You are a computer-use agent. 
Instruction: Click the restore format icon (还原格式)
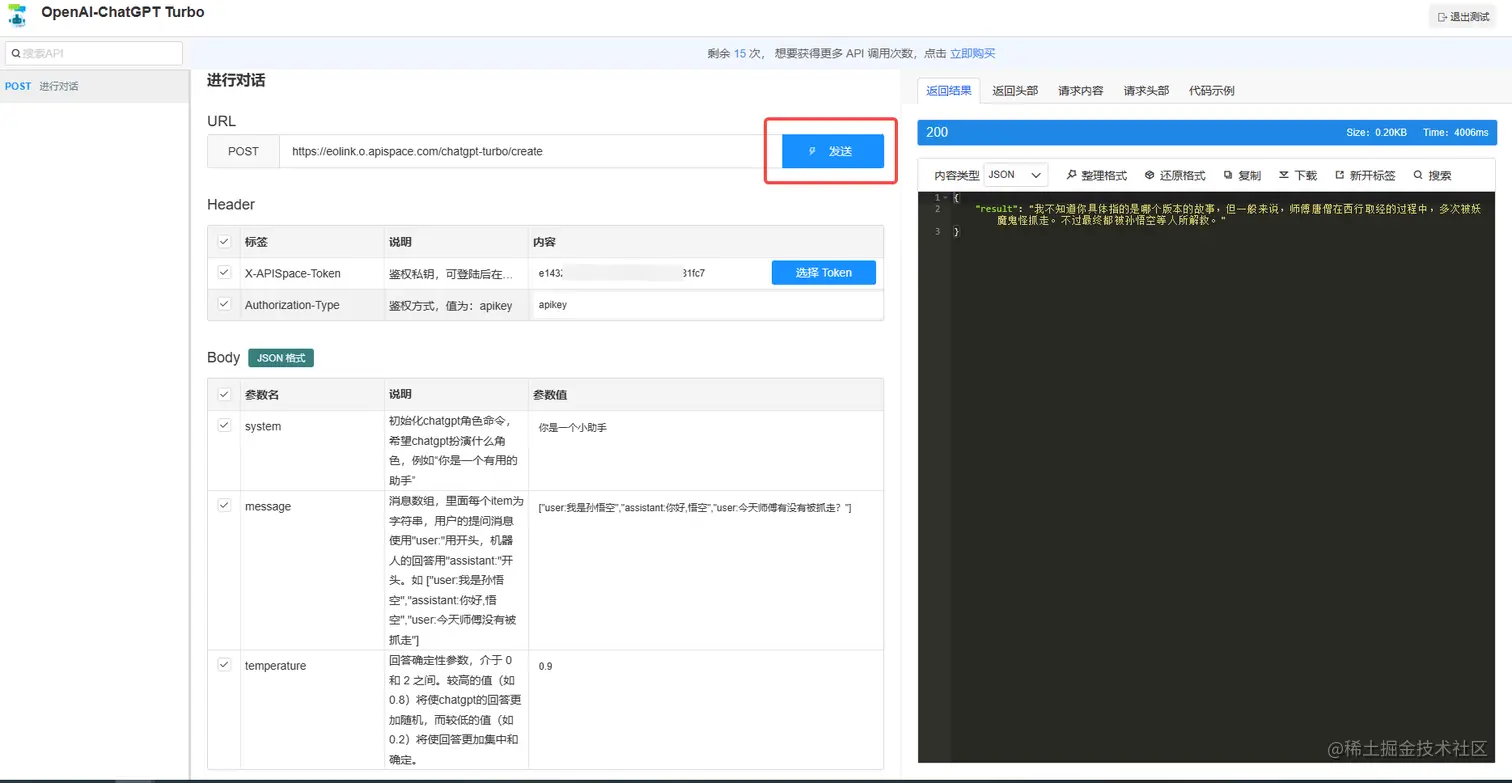[x=1149, y=175]
